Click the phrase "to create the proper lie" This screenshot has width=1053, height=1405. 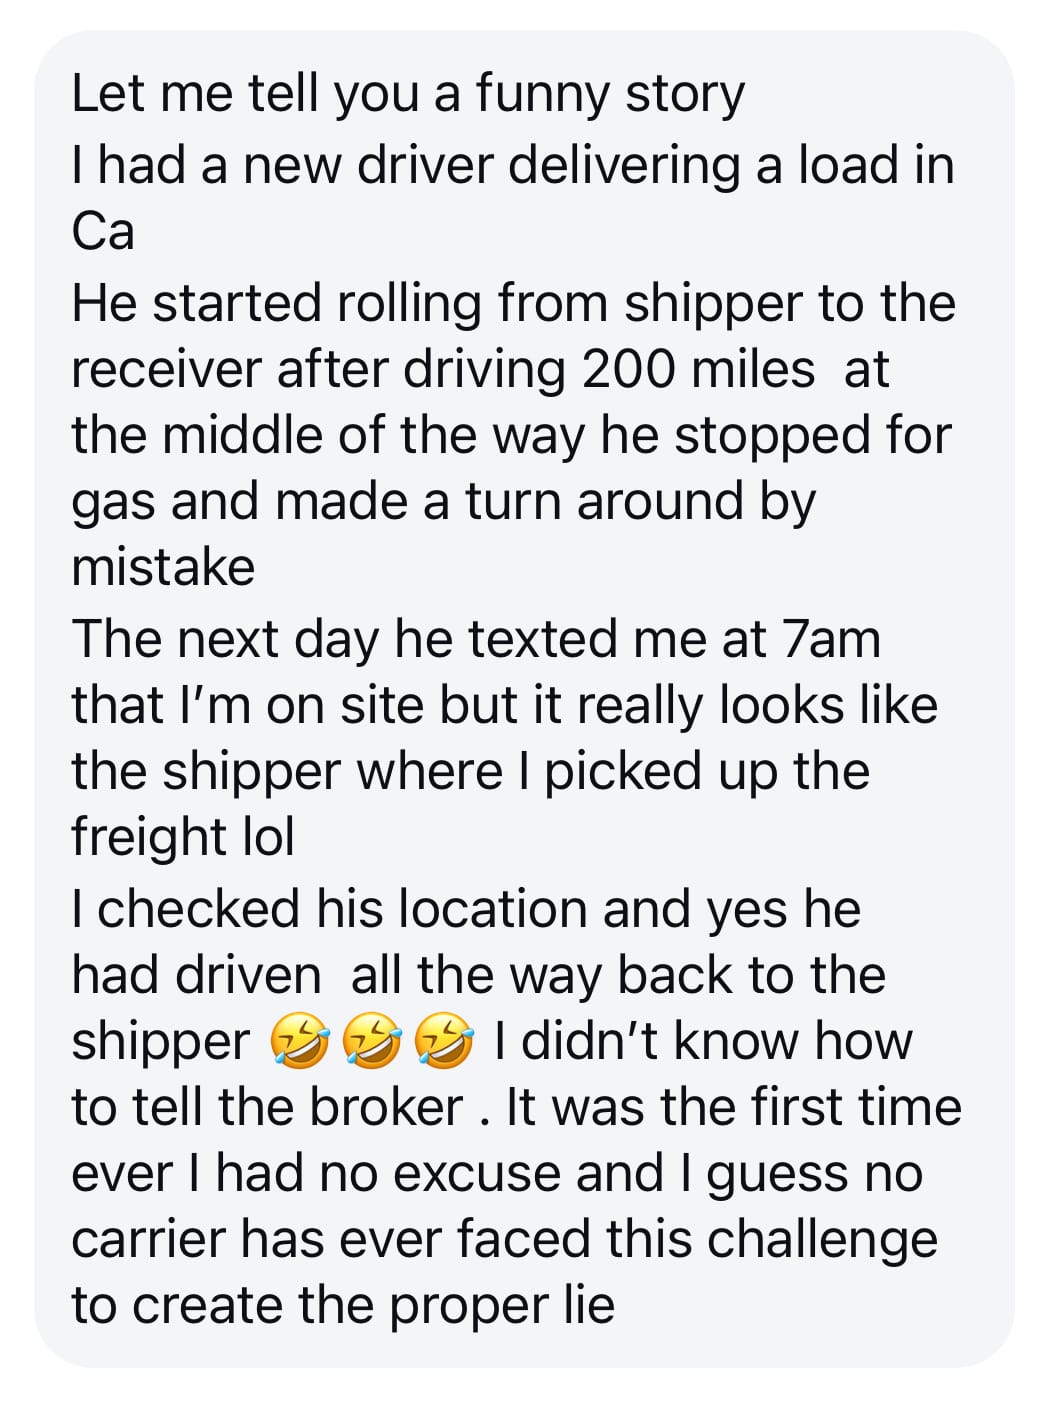click(x=343, y=1305)
